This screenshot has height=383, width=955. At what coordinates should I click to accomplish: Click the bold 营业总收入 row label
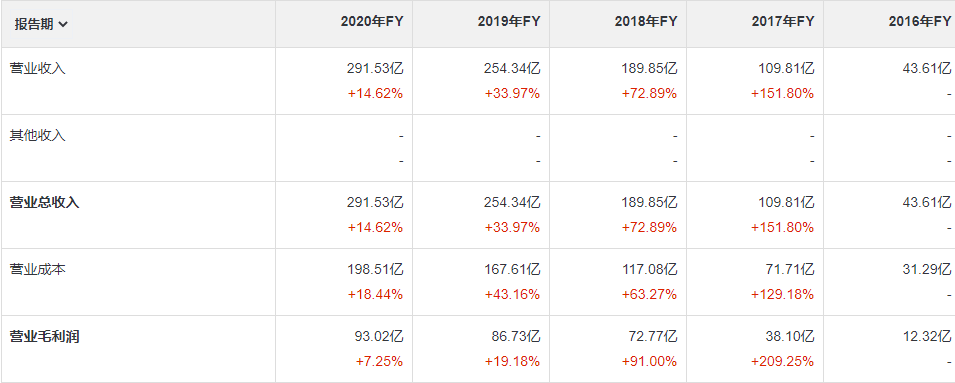pyautogui.click(x=44, y=202)
